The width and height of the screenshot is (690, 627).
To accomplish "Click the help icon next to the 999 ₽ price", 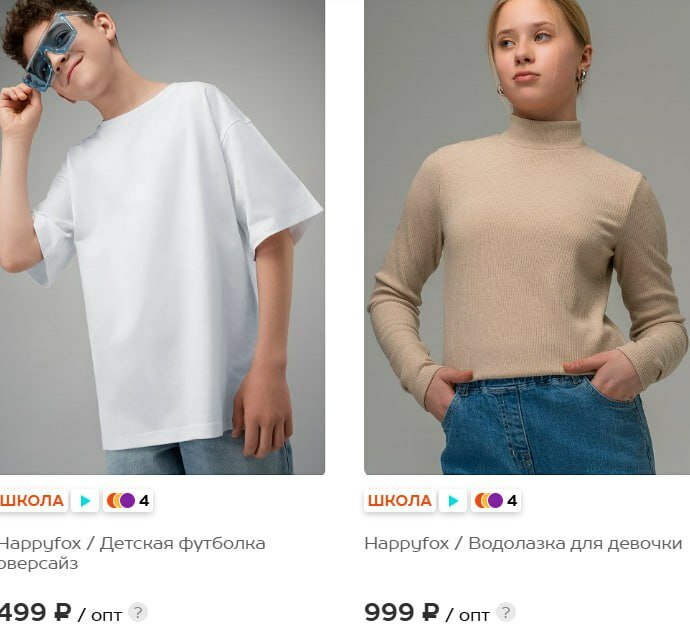I will [x=506, y=612].
